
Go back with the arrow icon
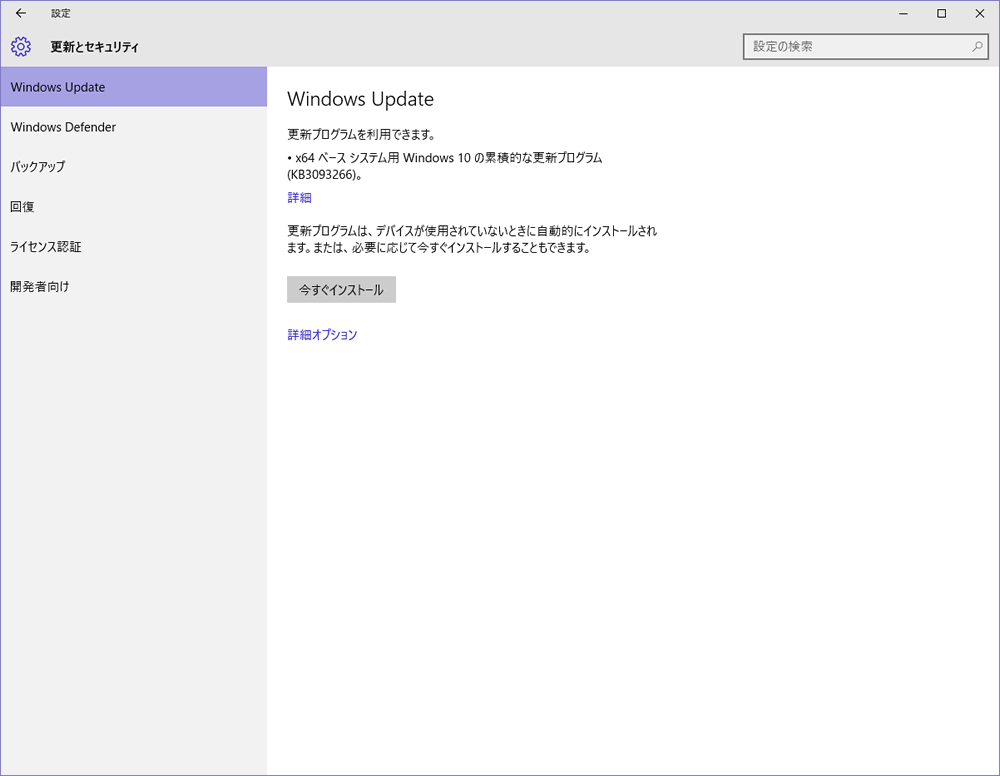(x=20, y=13)
